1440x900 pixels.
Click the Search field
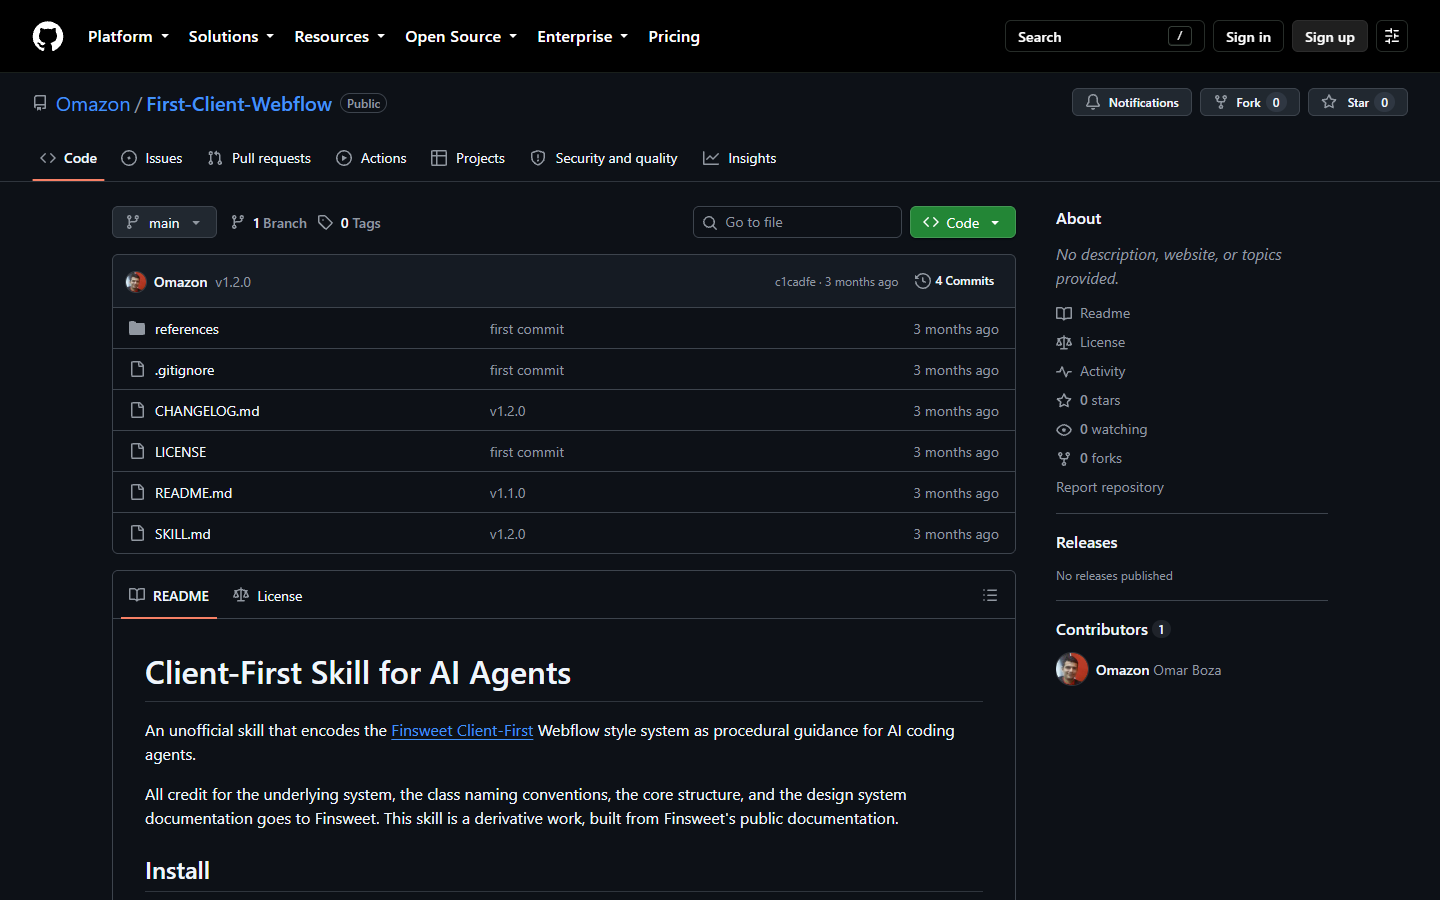[1104, 36]
